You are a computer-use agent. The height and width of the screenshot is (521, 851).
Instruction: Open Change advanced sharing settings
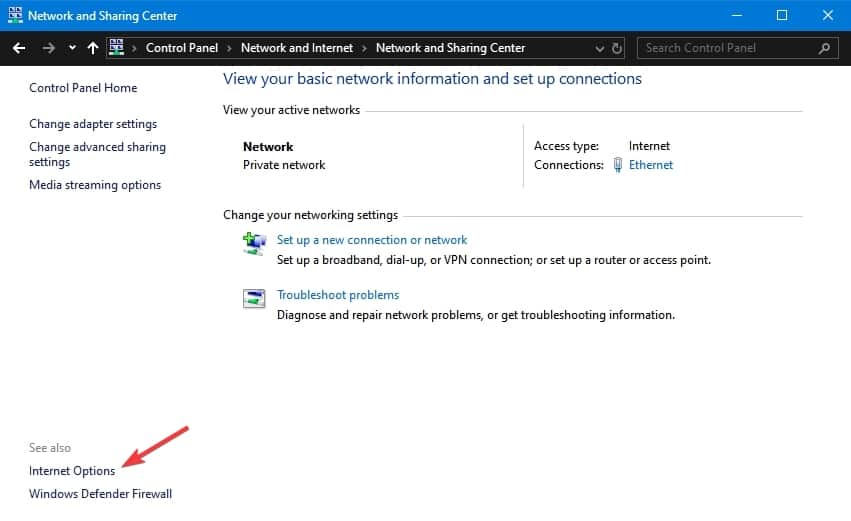pos(98,155)
